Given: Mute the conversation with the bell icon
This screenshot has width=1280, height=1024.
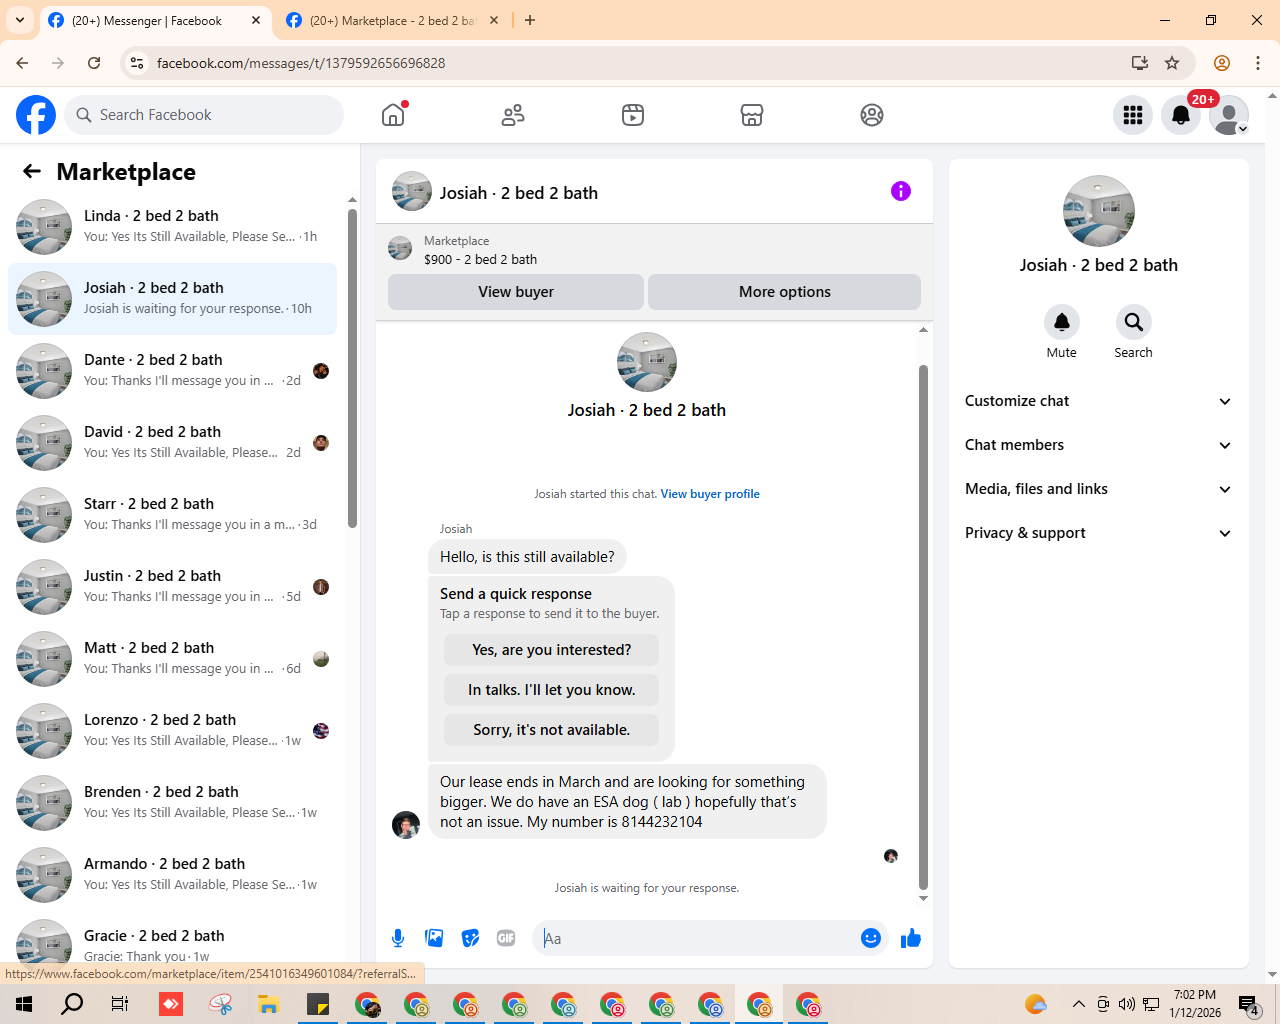Looking at the screenshot, I should (1062, 322).
